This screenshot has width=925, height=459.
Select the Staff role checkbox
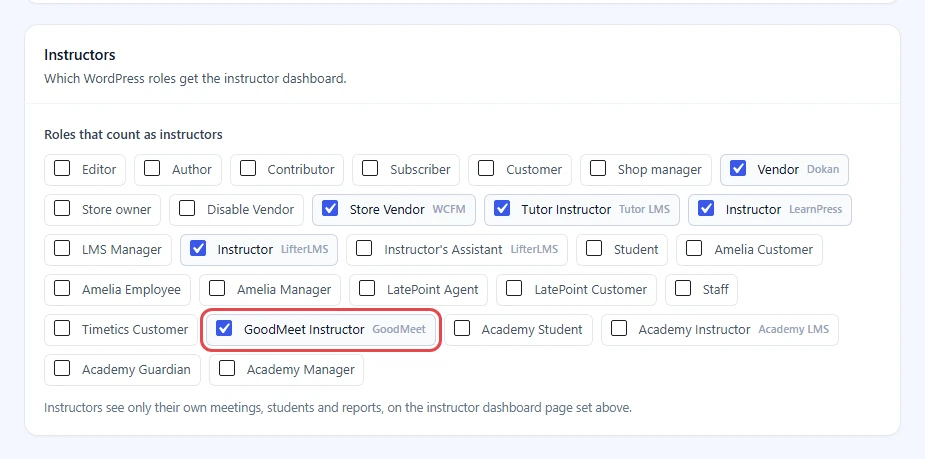[683, 289]
